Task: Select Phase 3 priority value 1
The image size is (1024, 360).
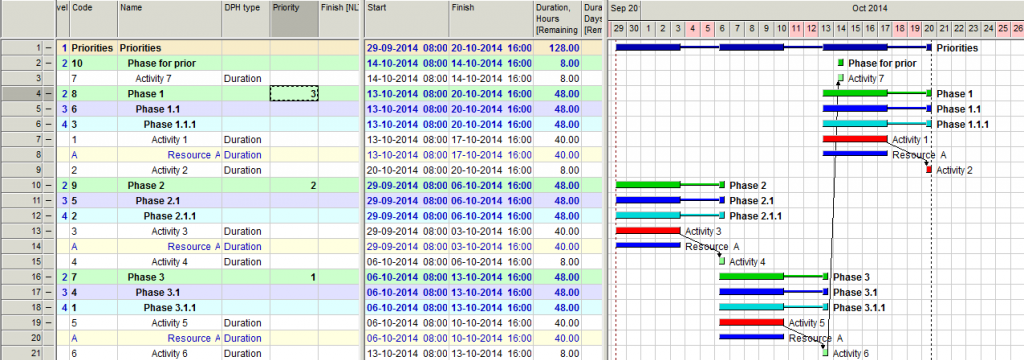Action: tap(295, 277)
